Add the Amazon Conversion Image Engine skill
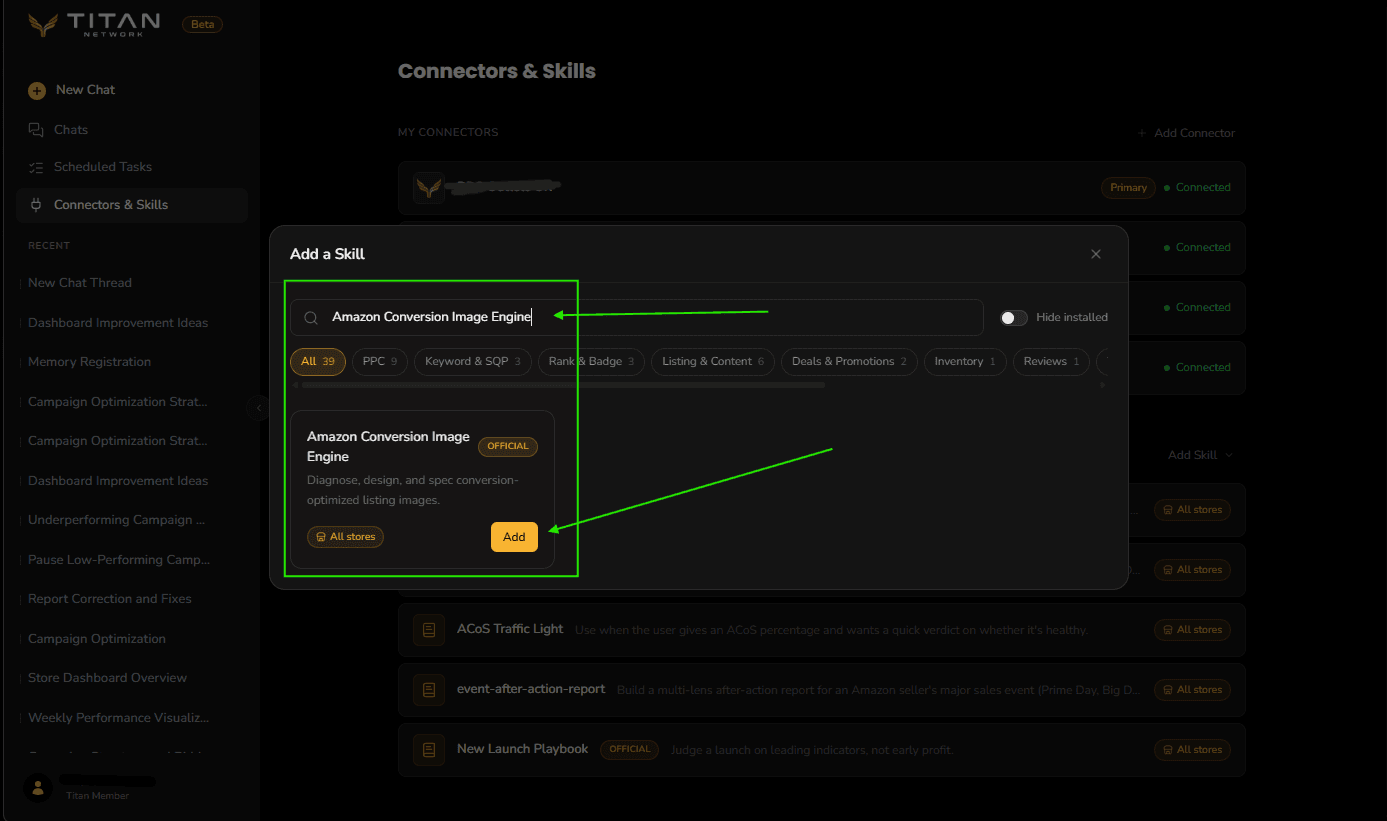Screen dimensions: 1387x821 pyautogui.click(x=514, y=537)
